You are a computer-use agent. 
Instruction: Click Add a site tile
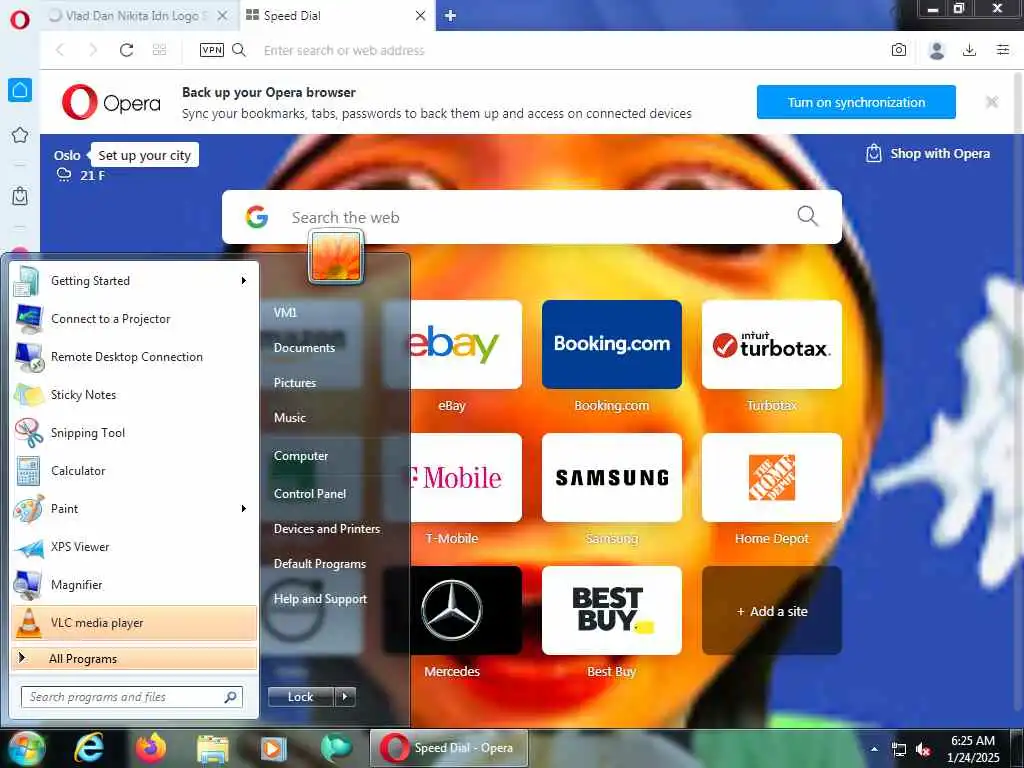click(x=772, y=611)
